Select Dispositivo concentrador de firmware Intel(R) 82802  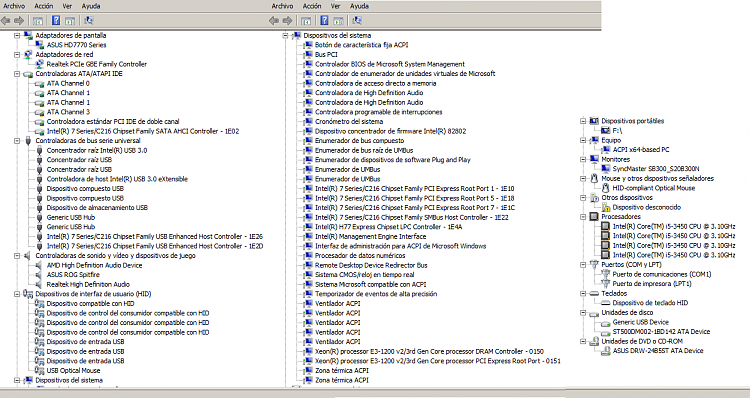coord(390,131)
